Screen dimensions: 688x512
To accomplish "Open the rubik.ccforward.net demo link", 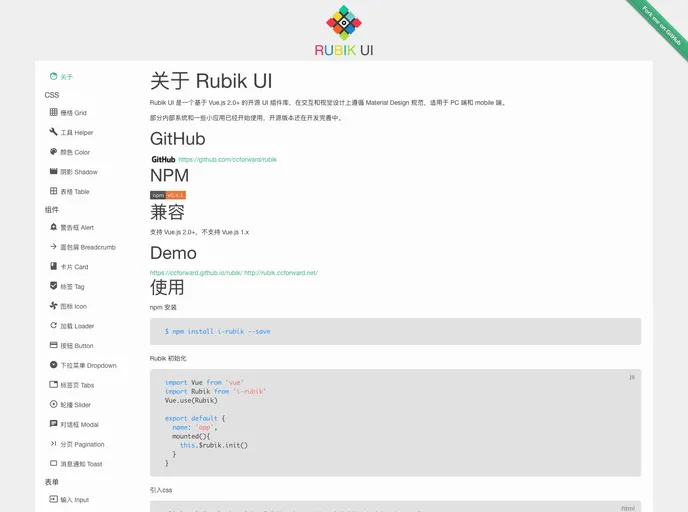I will pyautogui.click(x=281, y=273).
